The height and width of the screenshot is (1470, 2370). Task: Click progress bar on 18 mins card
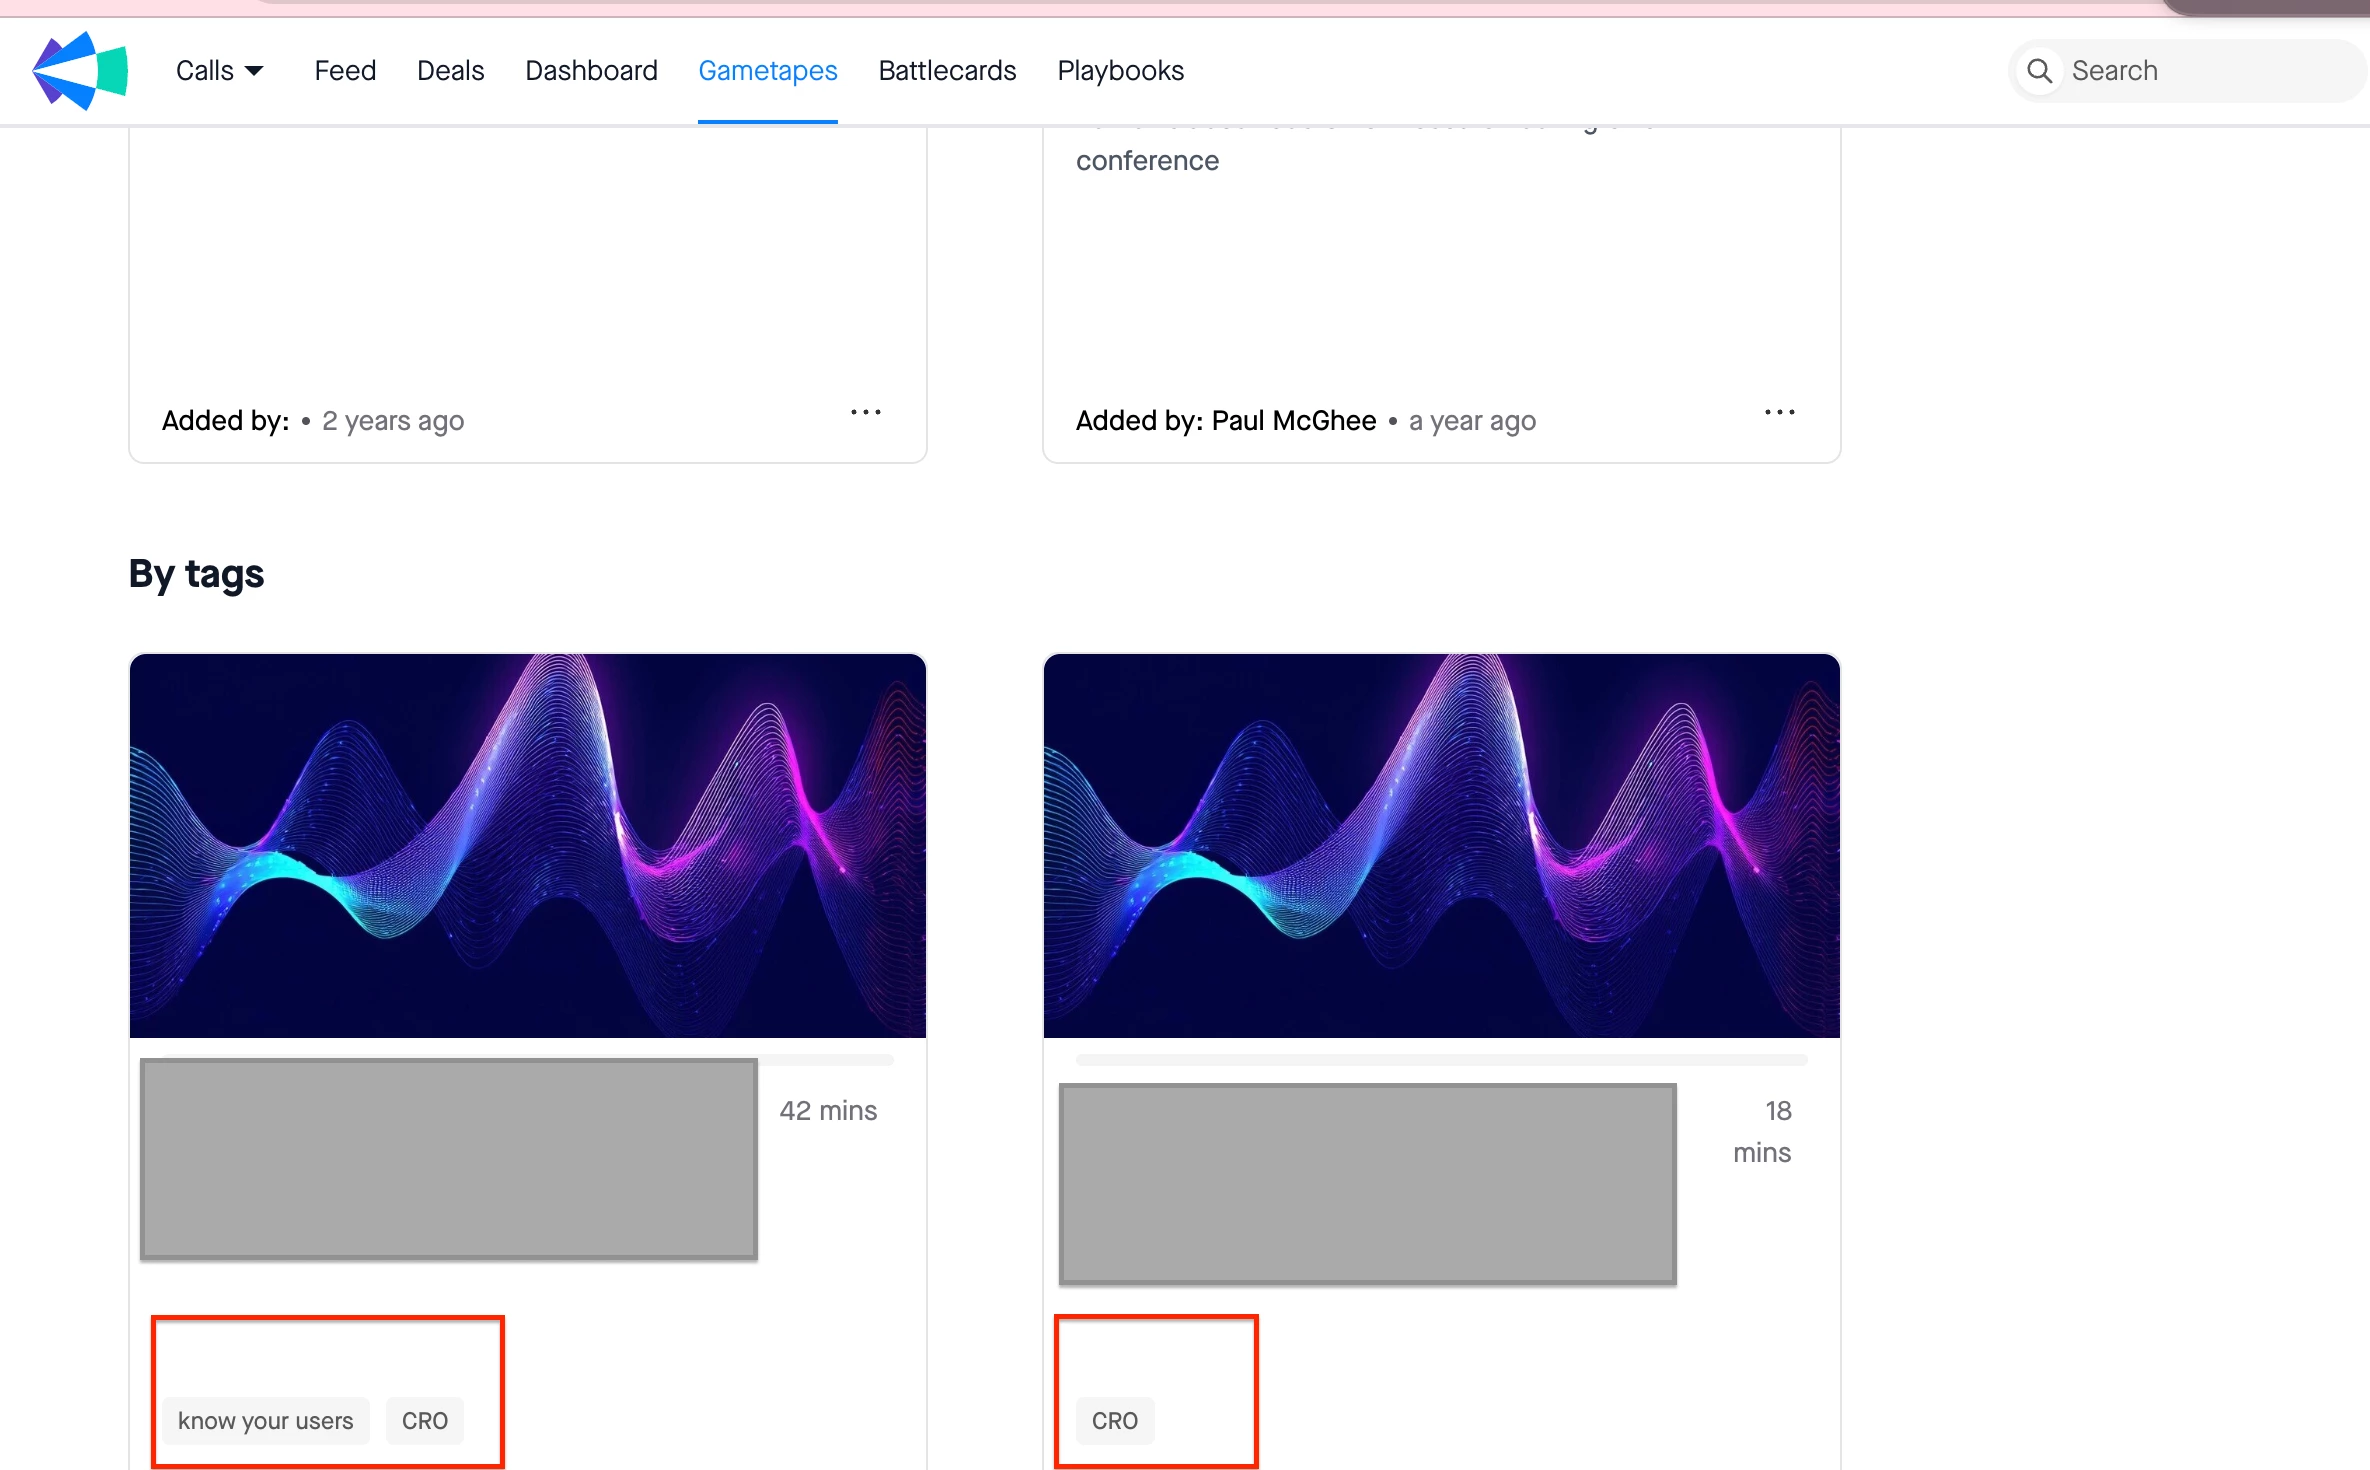coord(1441,1059)
